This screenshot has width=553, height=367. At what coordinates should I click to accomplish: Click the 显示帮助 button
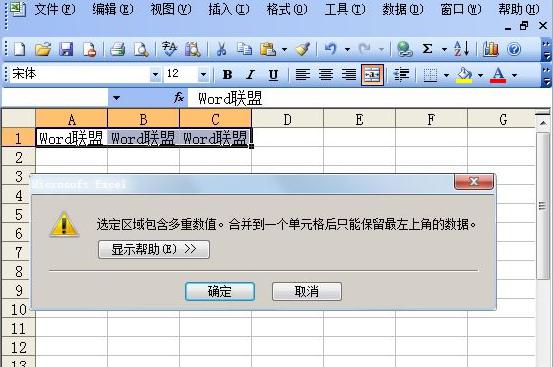coord(154,249)
